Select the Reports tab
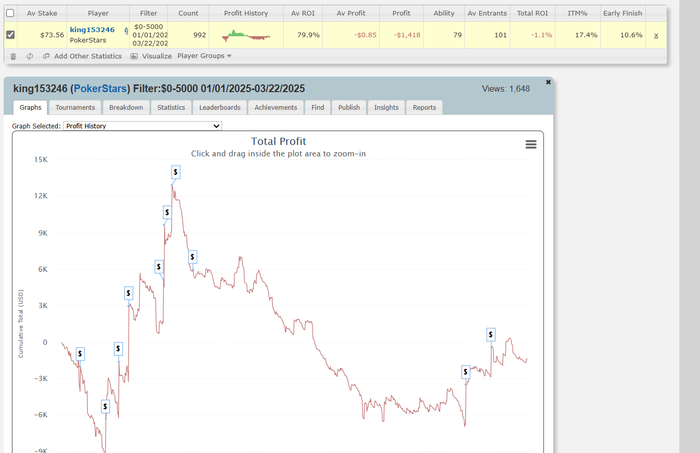This screenshot has width=700, height=453. pos(424,108)
